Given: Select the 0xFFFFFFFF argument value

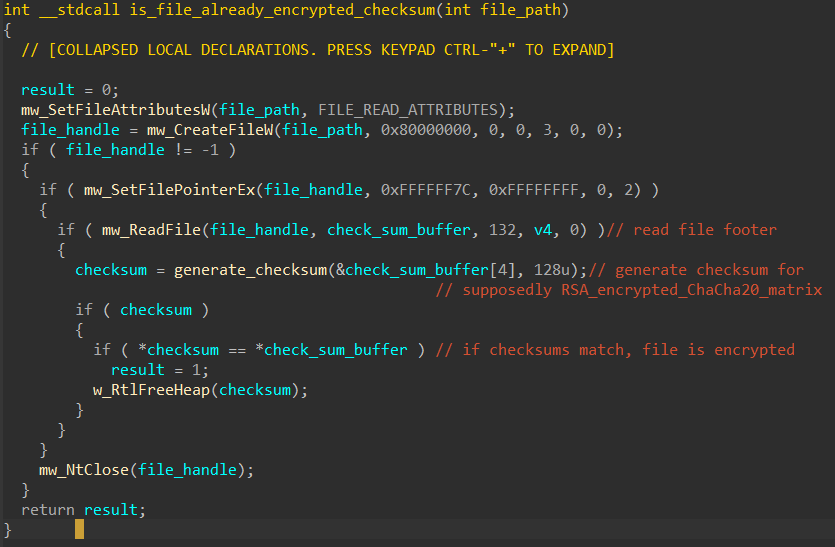Looking at the screenshot, I should (x=534, y=190).
